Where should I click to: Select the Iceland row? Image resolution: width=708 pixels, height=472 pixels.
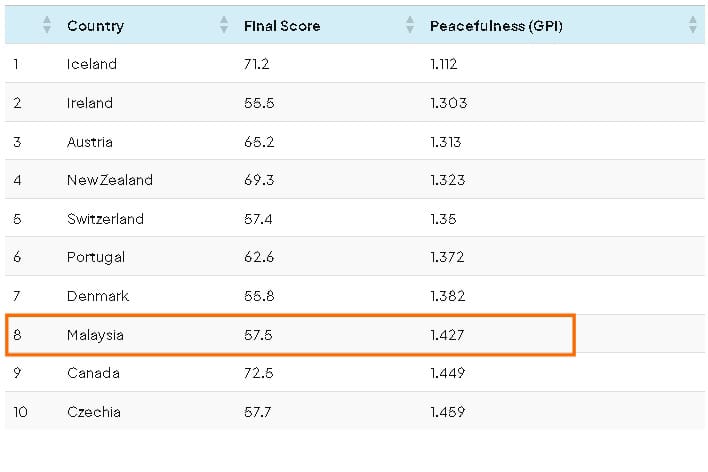(91, 64)
